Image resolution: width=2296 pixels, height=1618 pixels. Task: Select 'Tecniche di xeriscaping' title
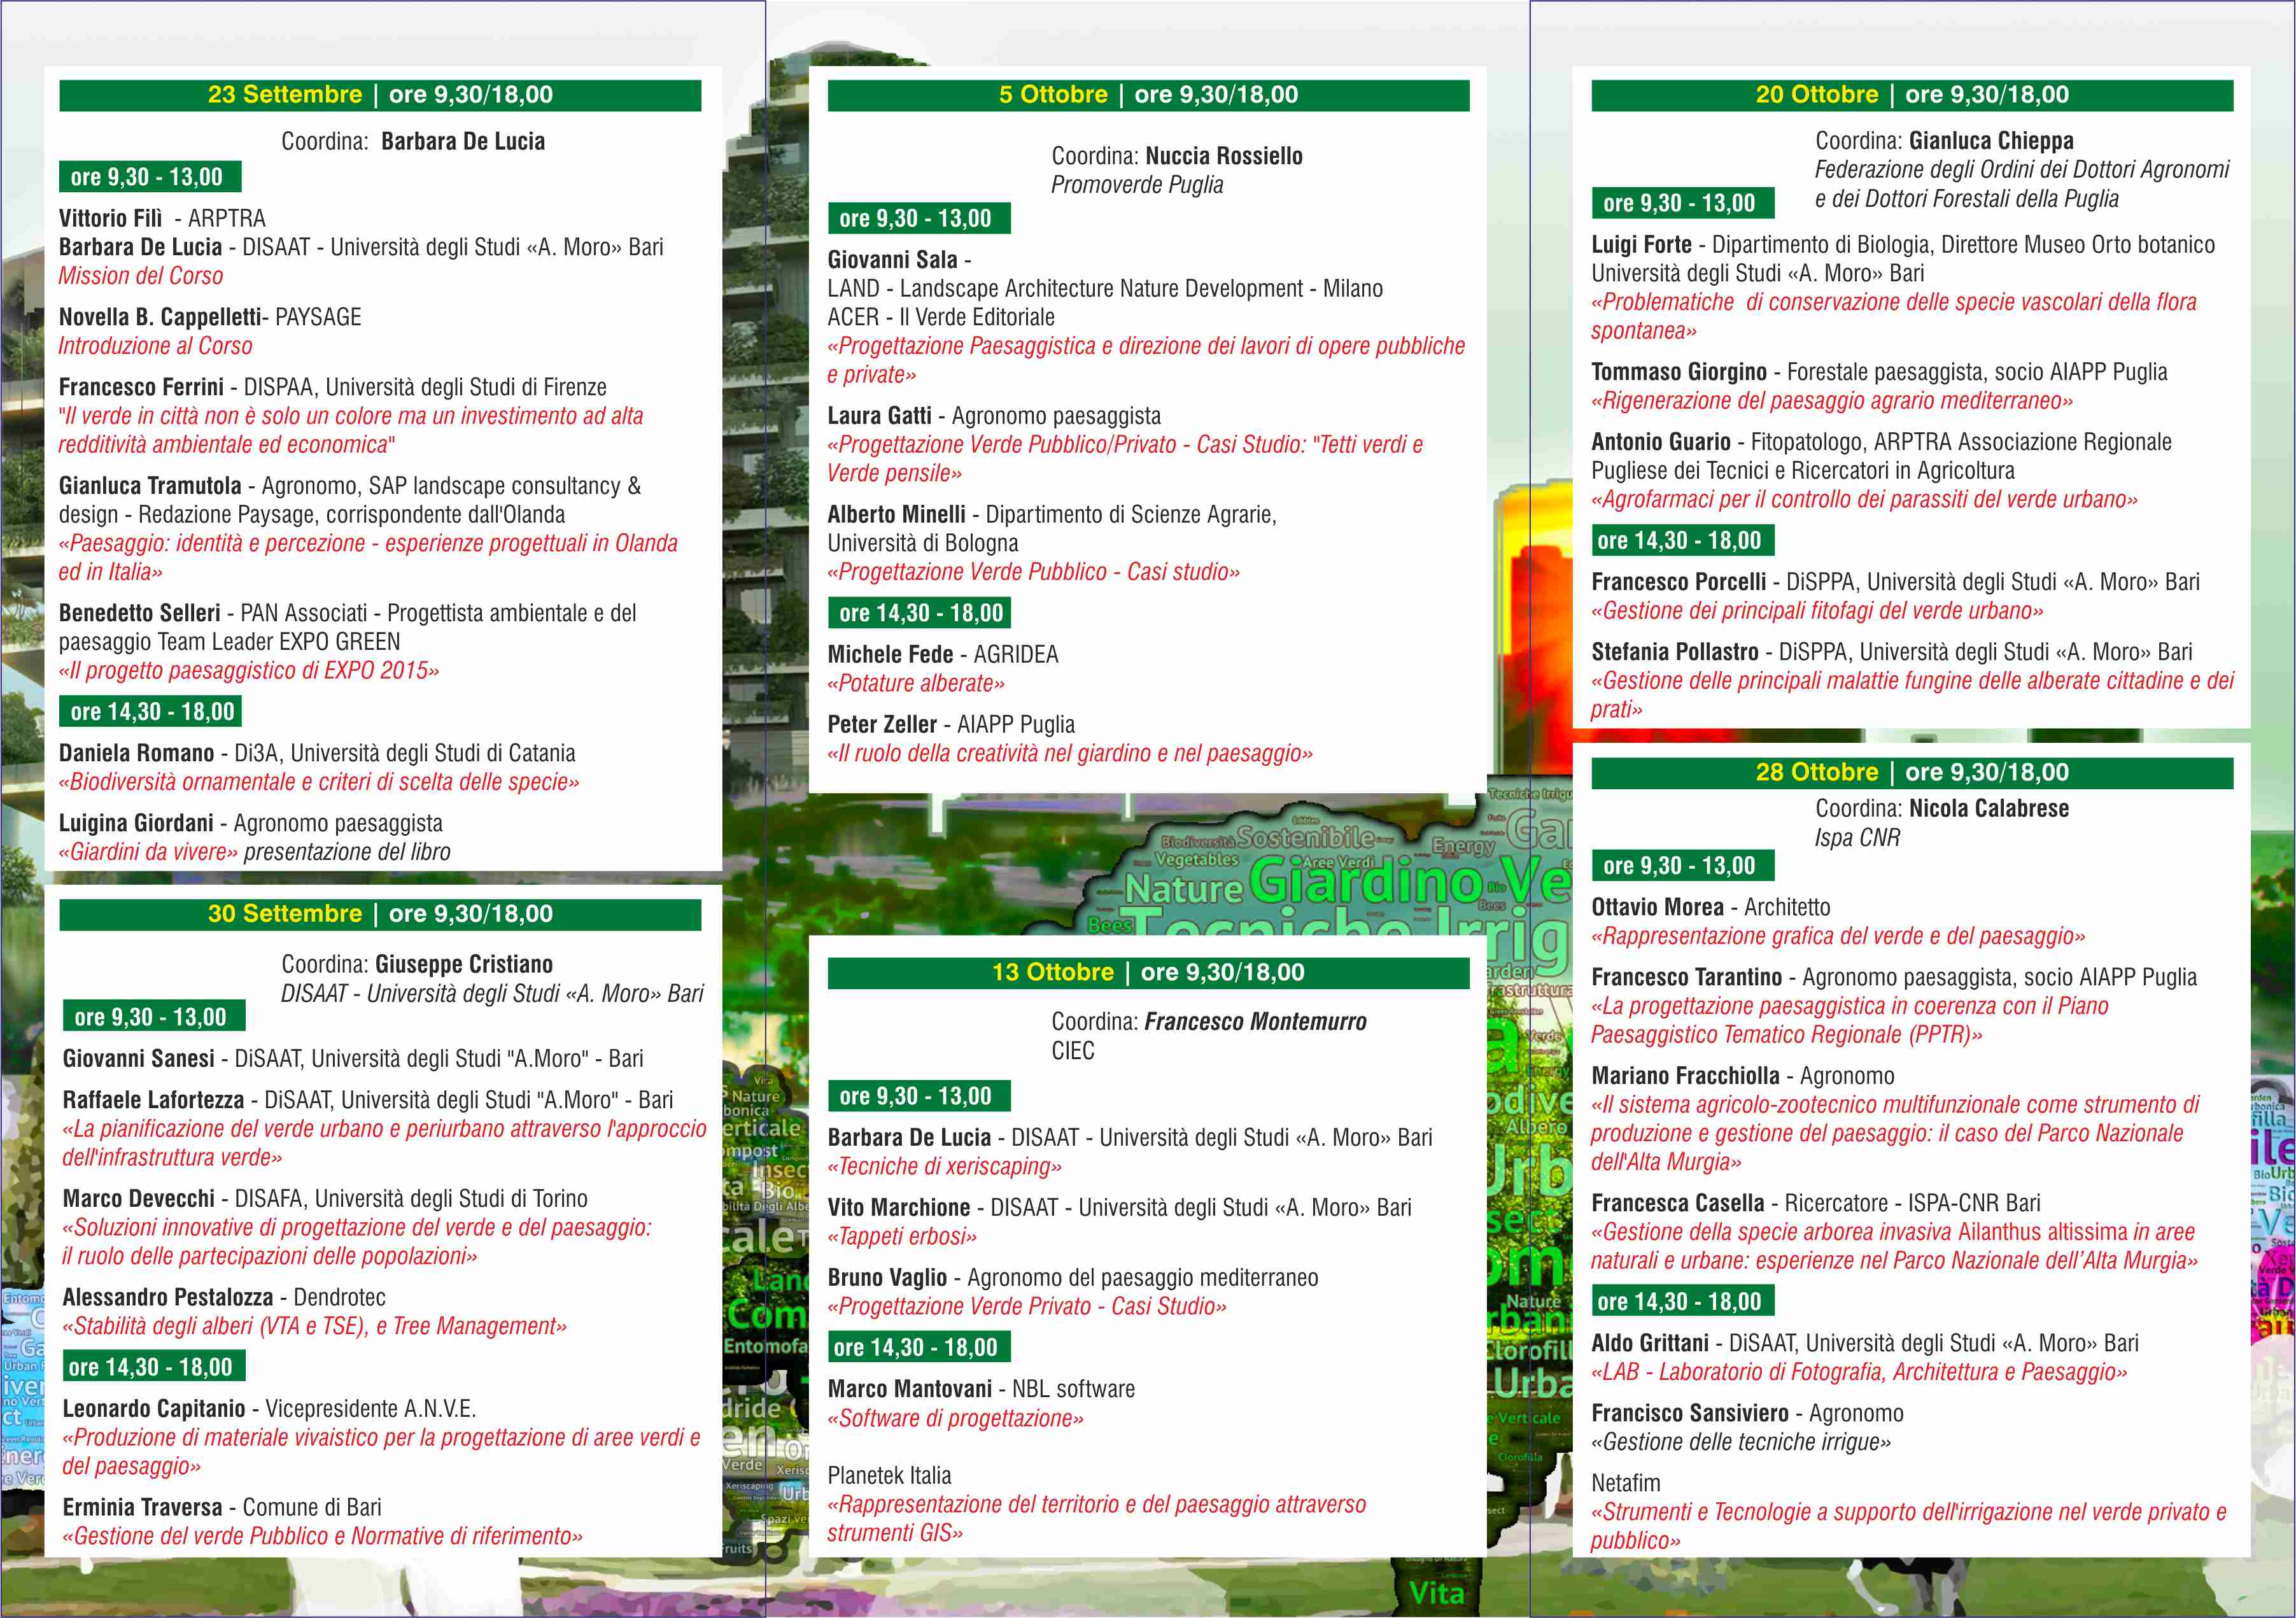point(944,1167)
